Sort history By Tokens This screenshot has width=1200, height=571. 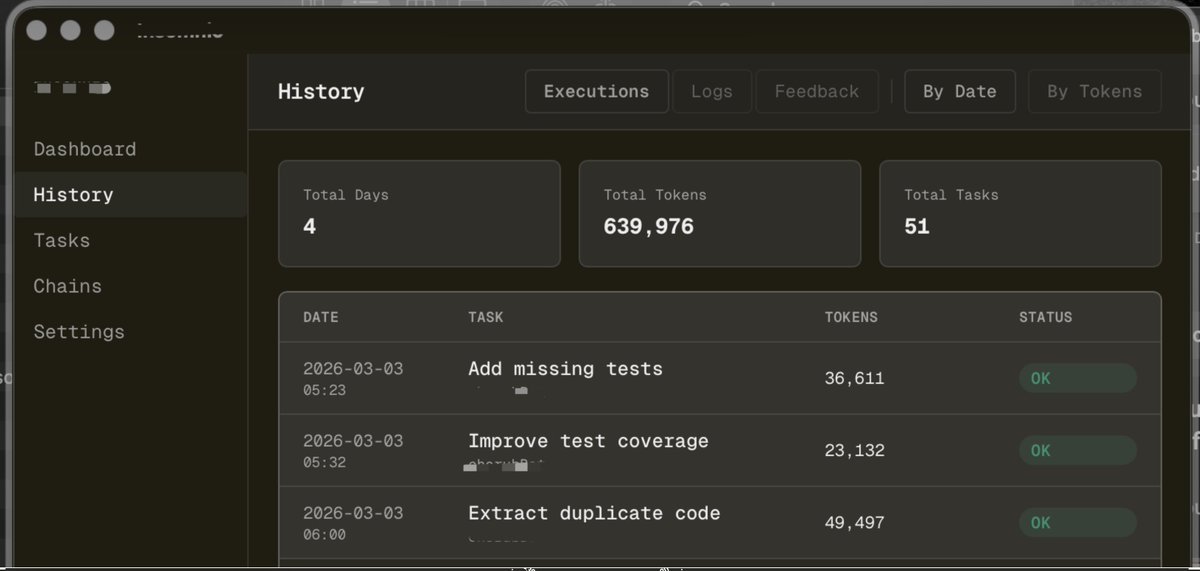point(1094,91)
